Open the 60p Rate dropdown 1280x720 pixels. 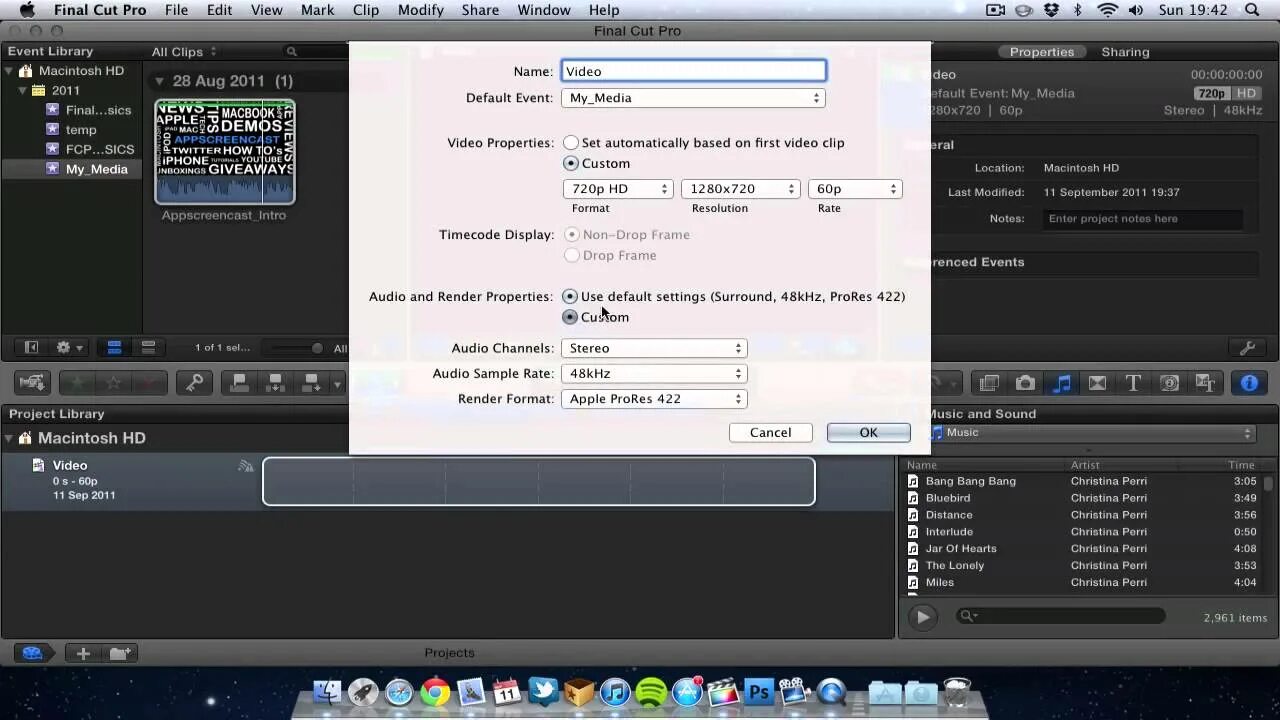[855, 189]
